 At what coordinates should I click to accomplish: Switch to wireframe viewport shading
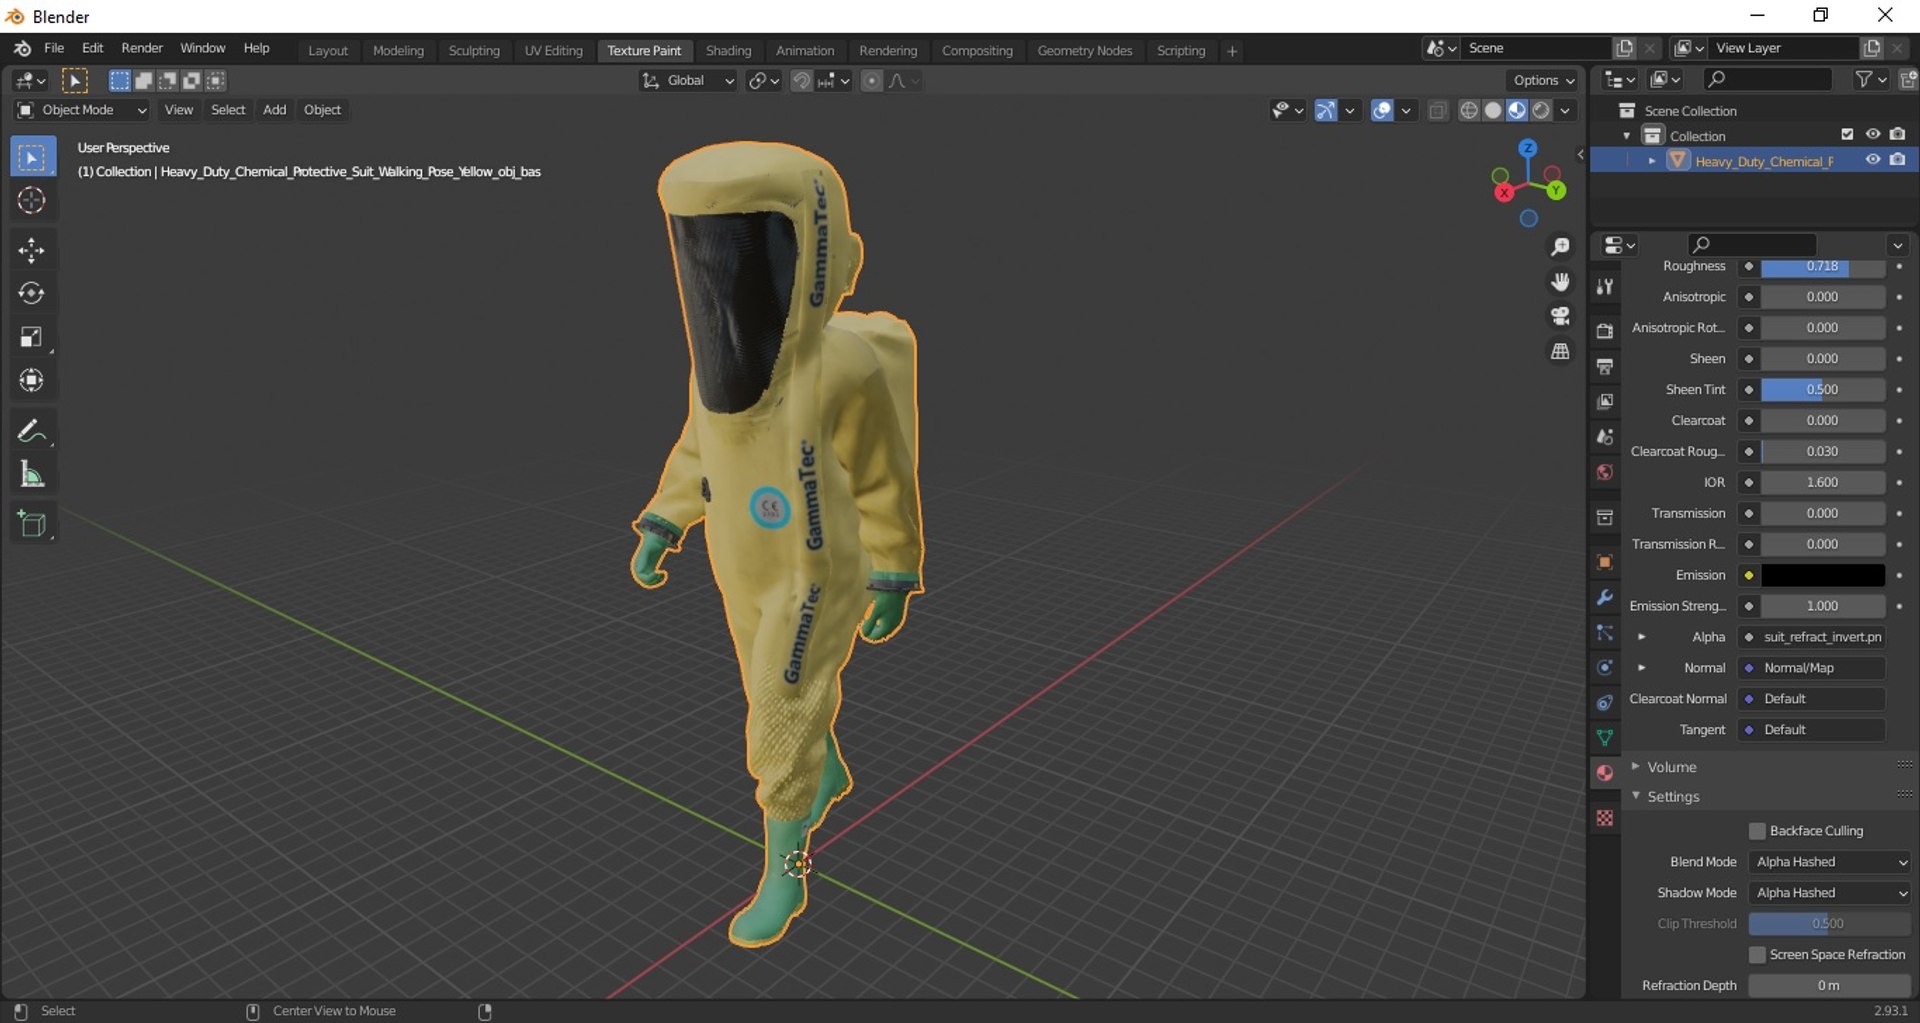point(1469,111)
